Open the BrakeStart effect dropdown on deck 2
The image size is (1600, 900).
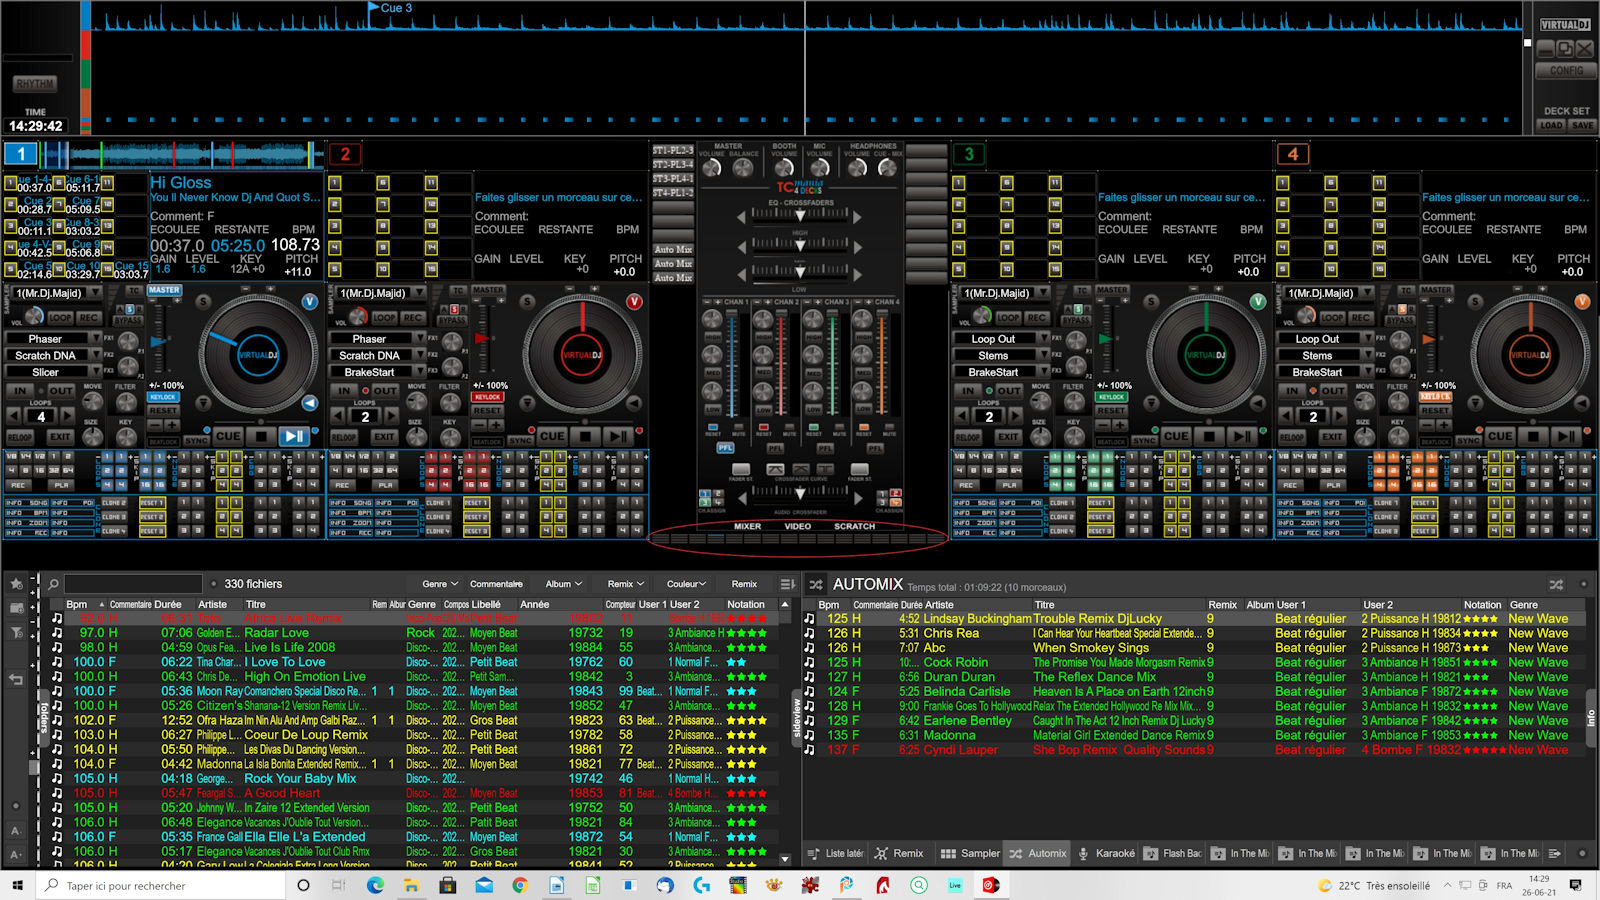[418, 372]
